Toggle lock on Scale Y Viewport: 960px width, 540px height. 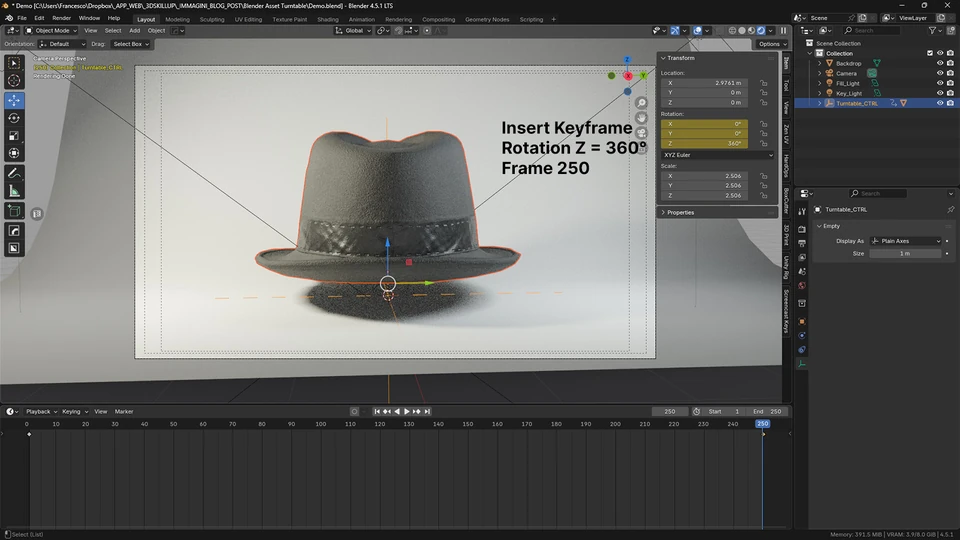(763, 186)
